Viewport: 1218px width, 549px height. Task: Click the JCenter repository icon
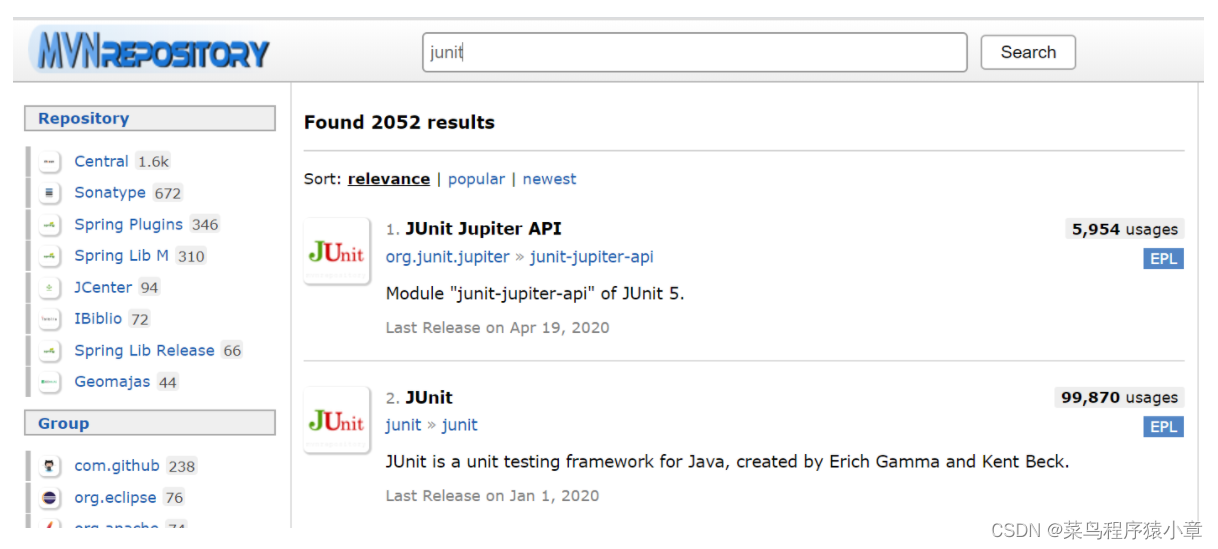(x=50, y=288)
